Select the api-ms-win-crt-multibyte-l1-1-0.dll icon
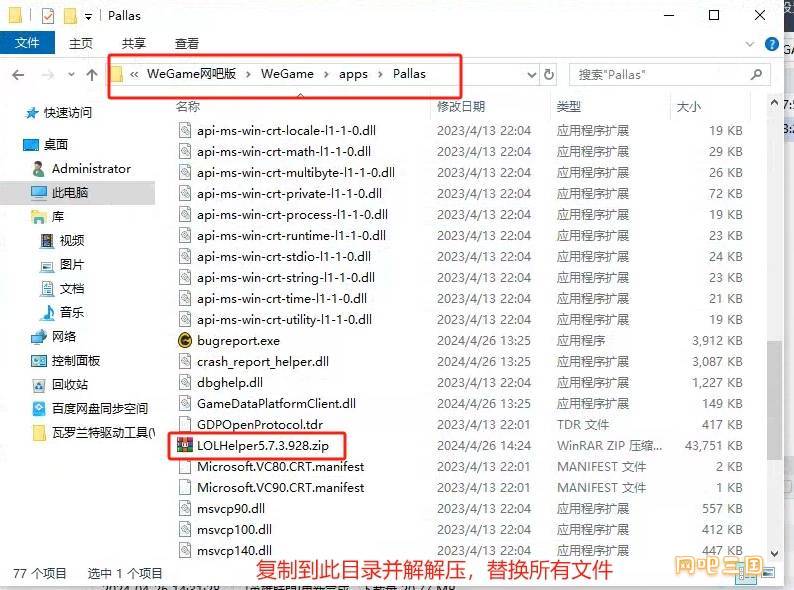The height and width of the screenshot is (590, 794). [185, 172]
